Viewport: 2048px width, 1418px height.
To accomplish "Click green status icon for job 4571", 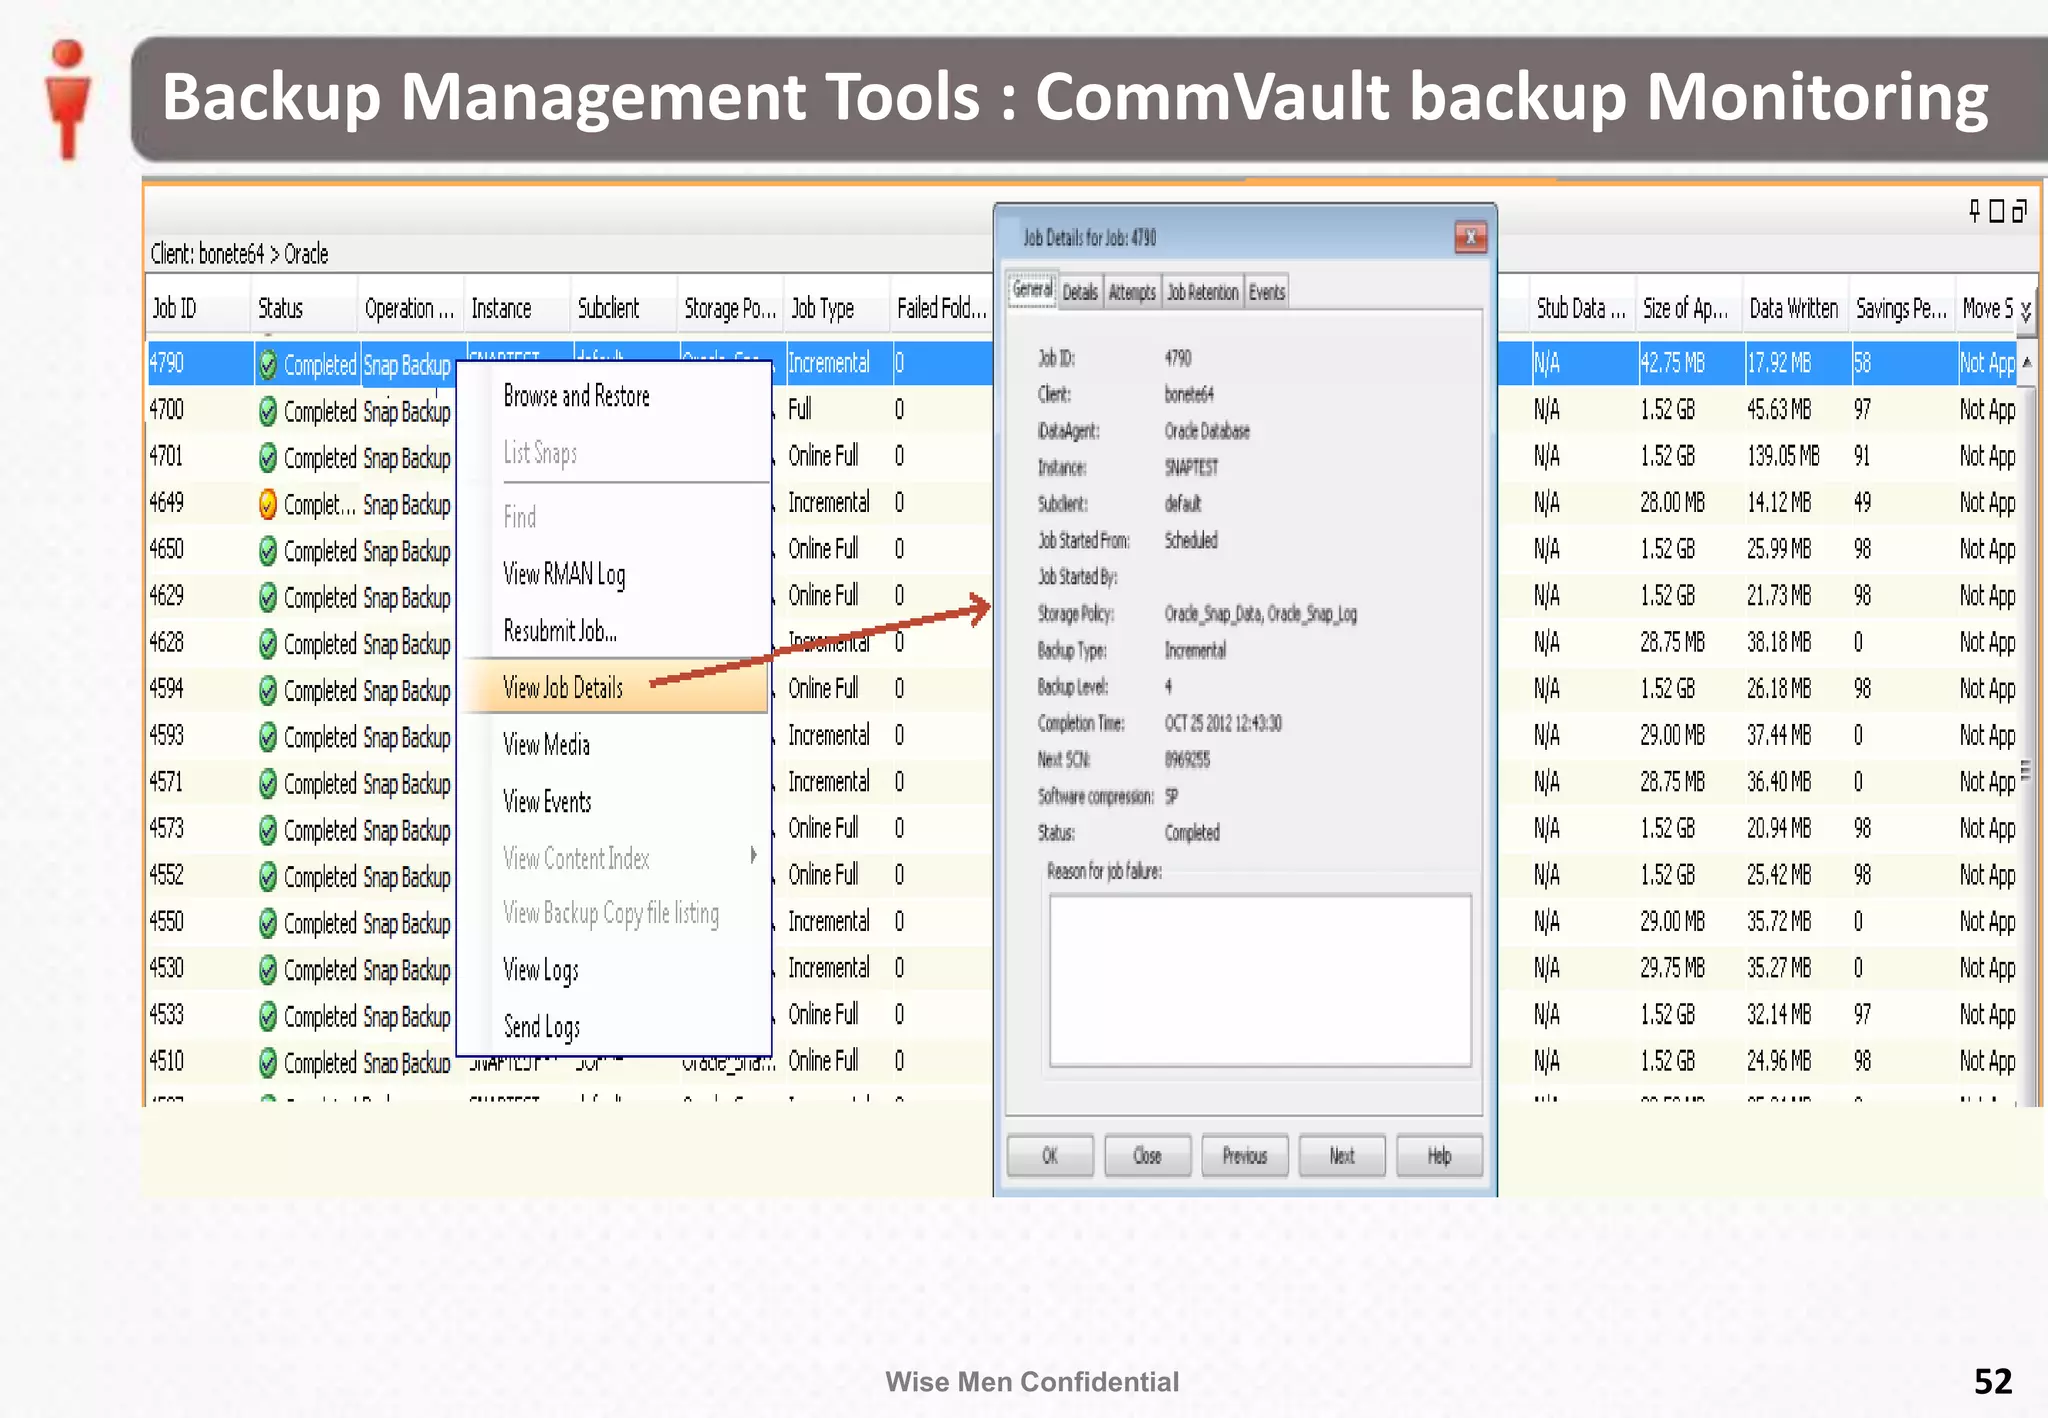I will [267, 784].
